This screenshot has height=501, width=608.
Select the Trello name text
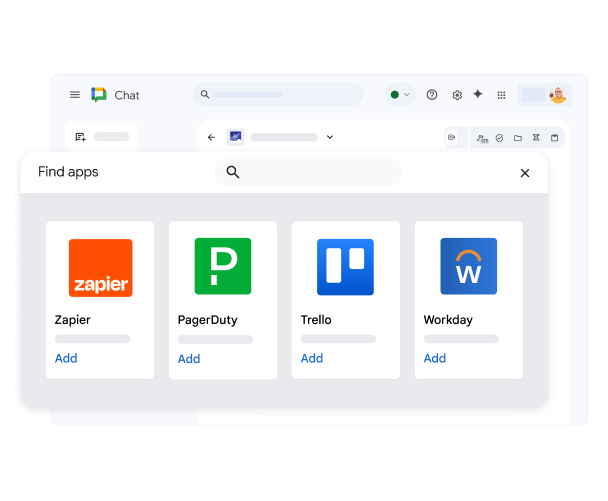316,320
